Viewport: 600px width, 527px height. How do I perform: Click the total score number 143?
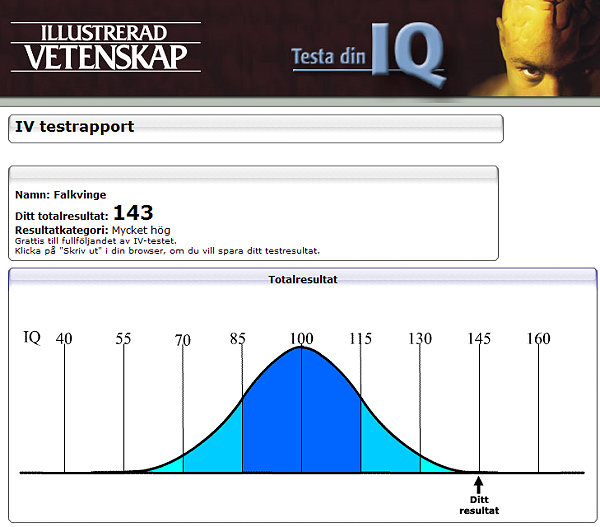click(x=133, y=213)
